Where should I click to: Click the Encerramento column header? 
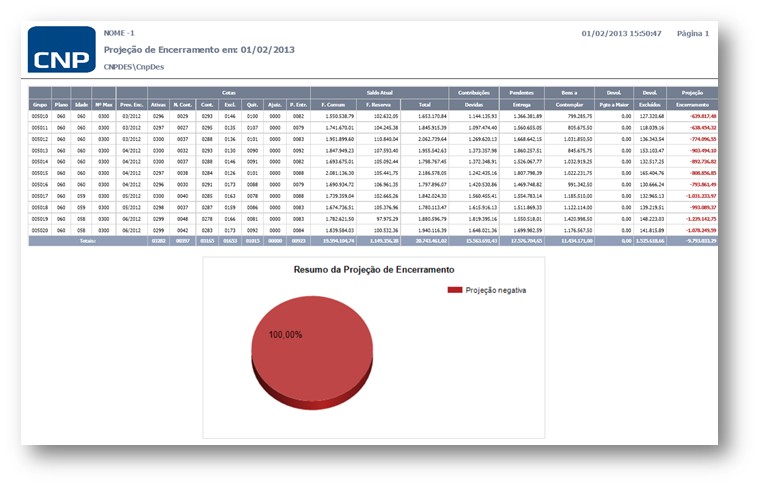pyautogui.click(x=692, y=105)
